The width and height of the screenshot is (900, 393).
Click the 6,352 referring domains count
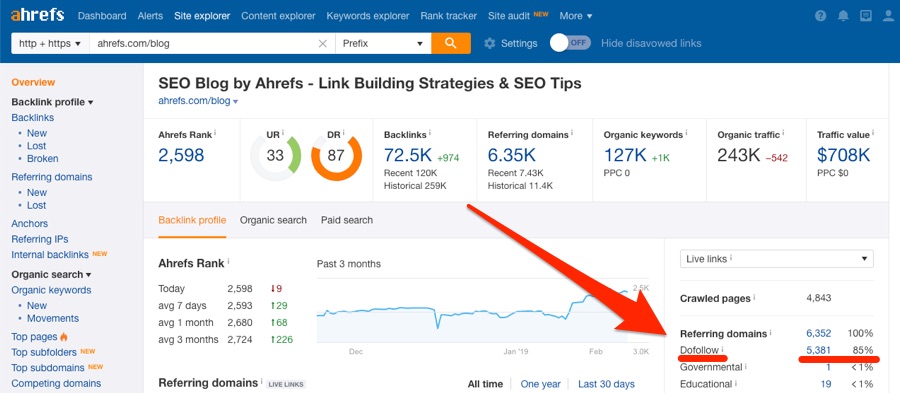click(818, 333)
